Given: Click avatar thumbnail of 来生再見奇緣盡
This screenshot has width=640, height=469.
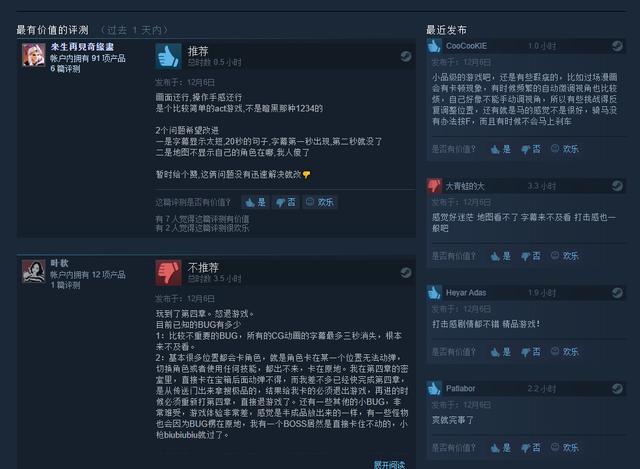Looking at the screenshot, I should pos(33,55).
